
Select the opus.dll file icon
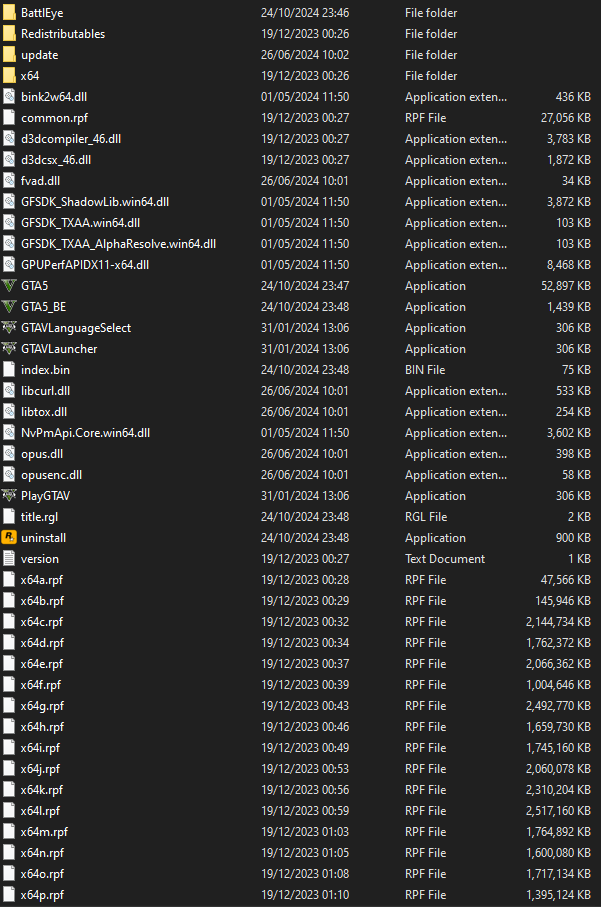coord(9,454)
